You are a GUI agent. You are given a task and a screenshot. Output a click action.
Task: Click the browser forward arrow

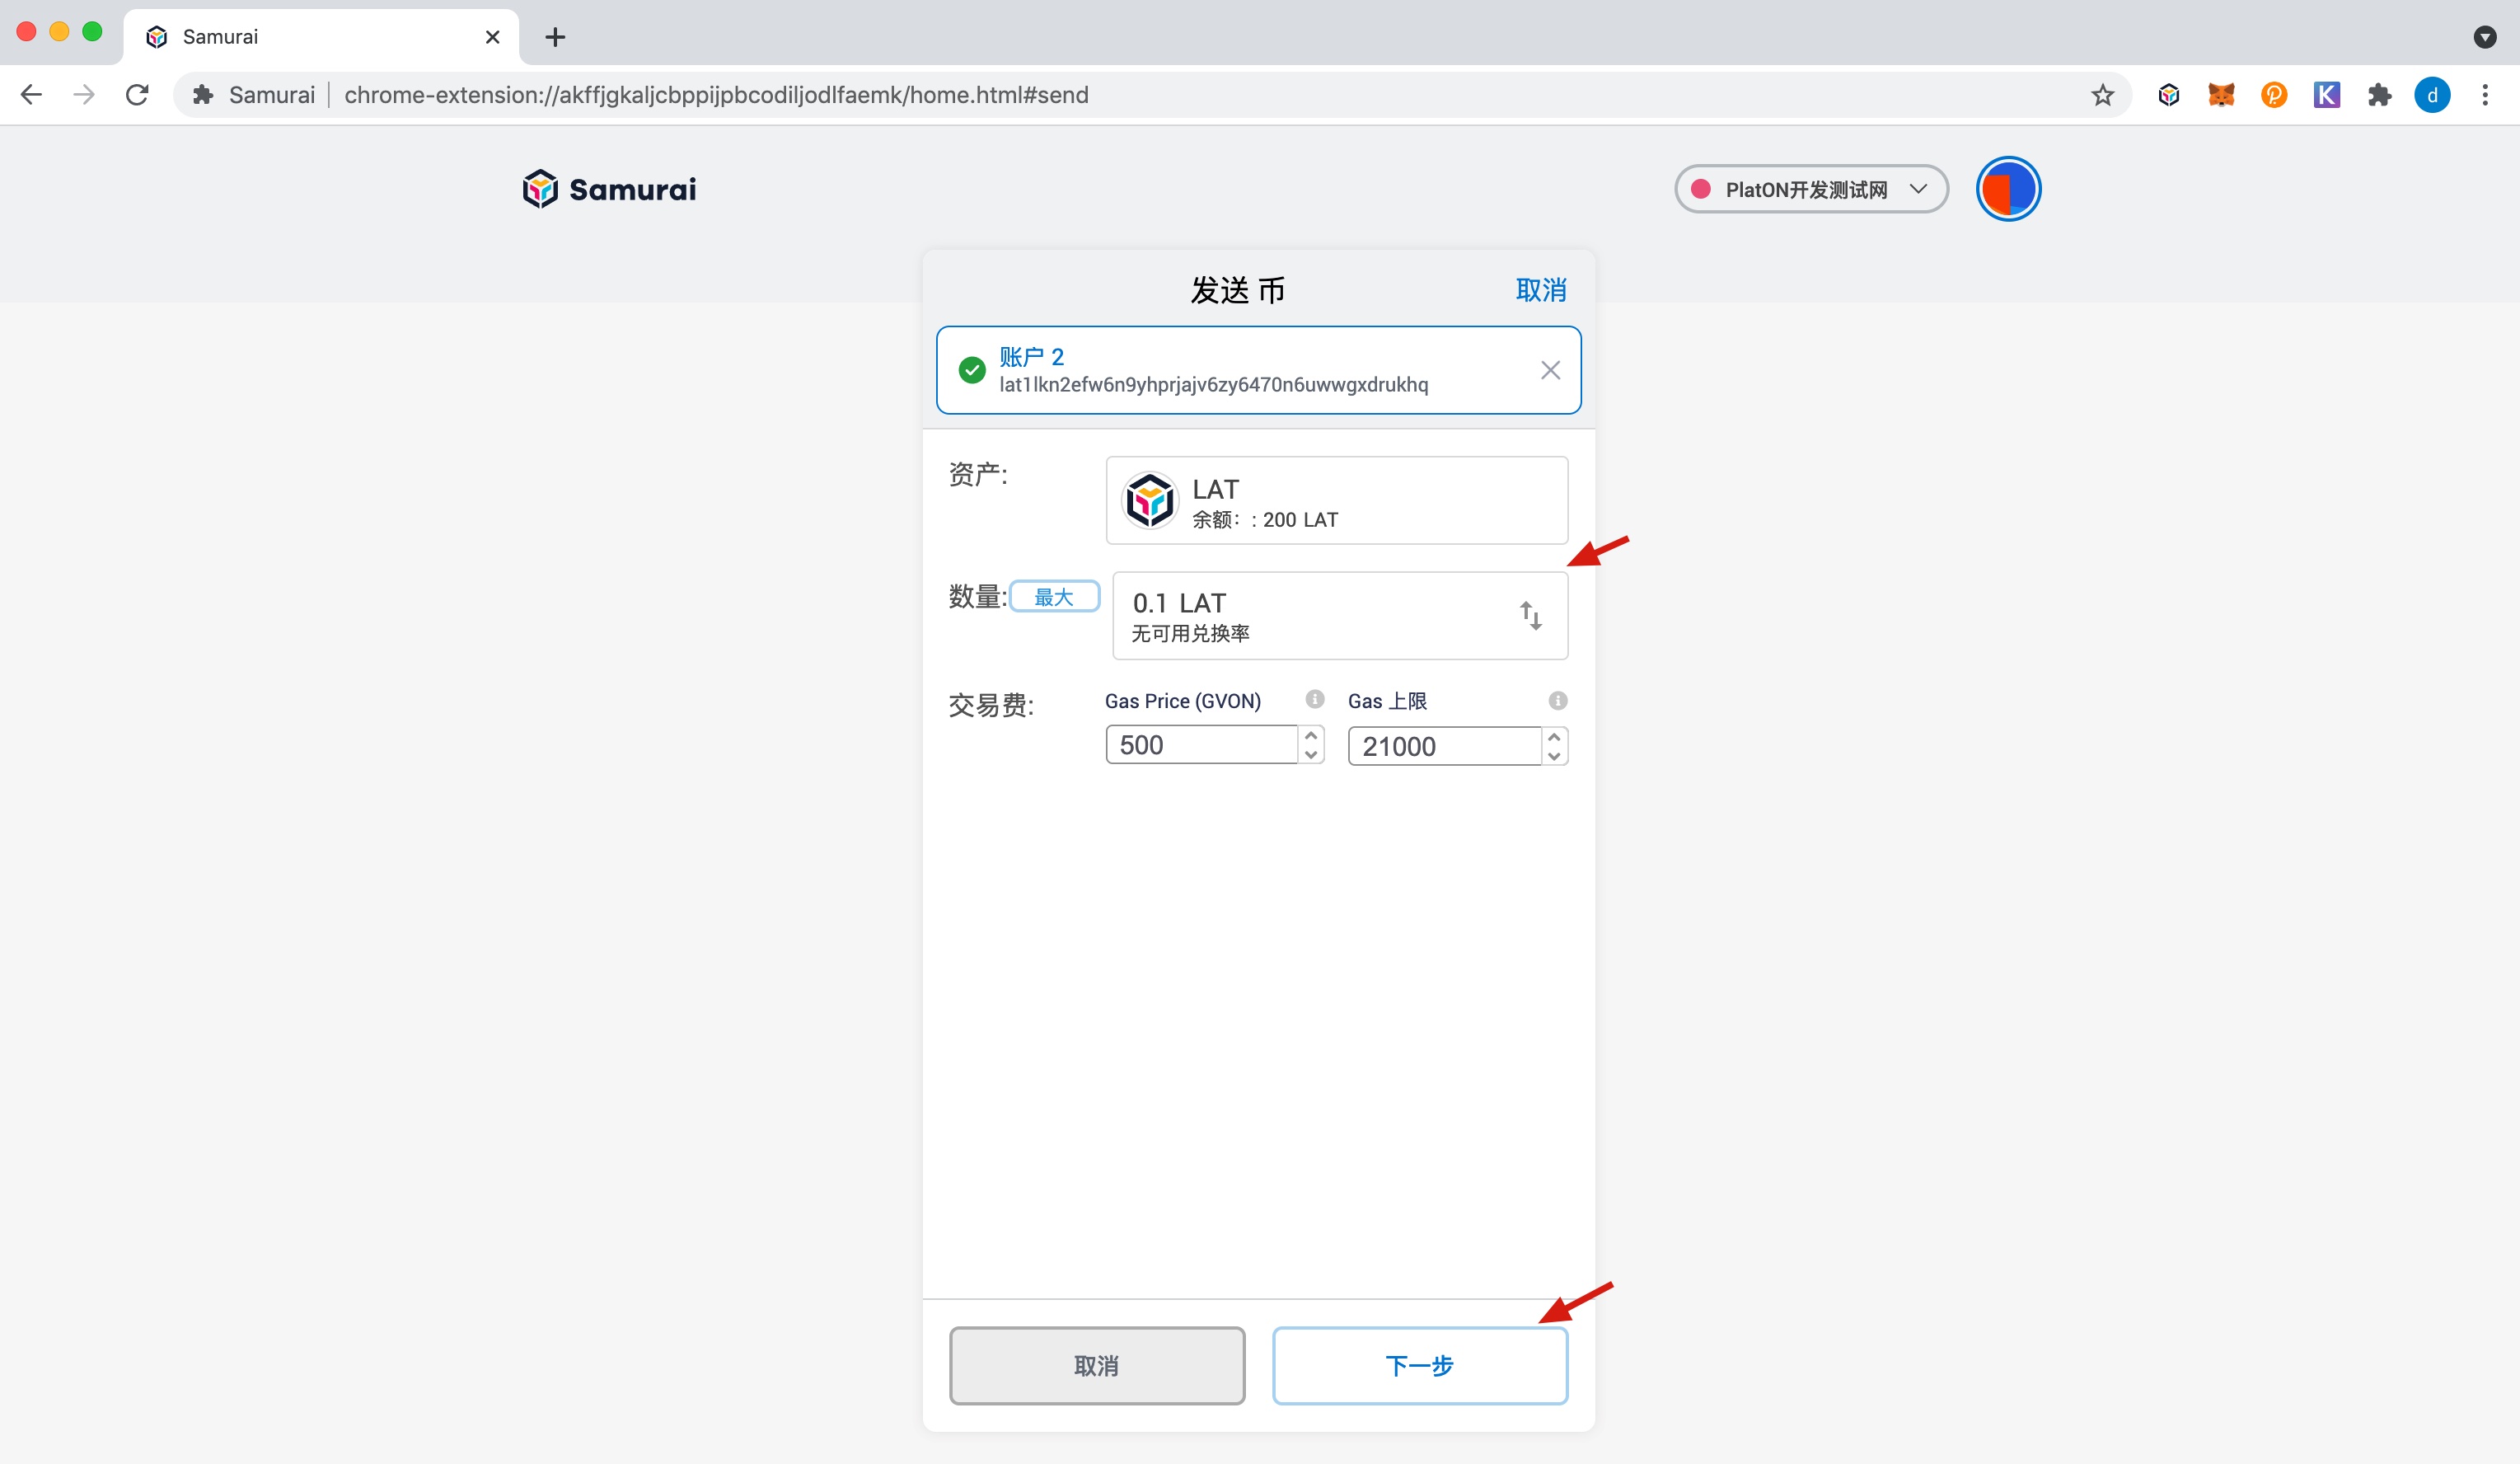click(84, 95)
